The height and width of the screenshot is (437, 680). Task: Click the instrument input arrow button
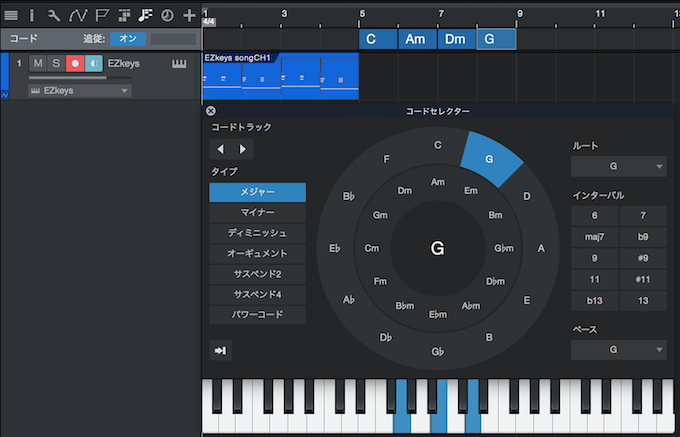point(220,350)
